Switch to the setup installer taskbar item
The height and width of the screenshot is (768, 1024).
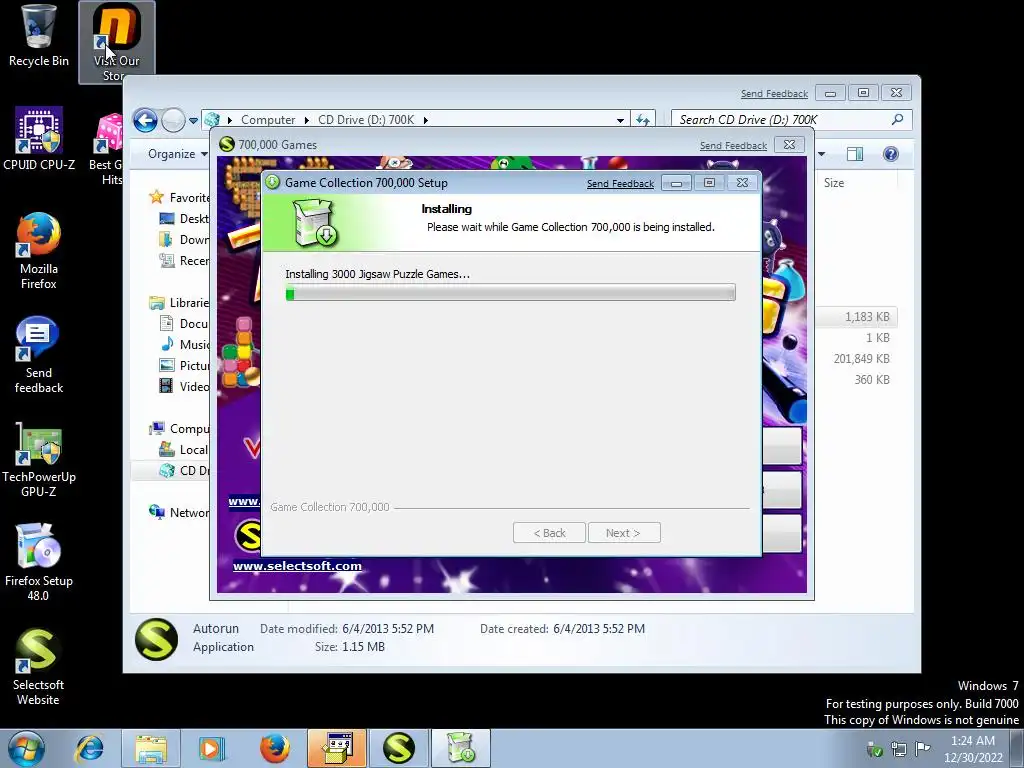pyautogui.click(x=461, y=748)
